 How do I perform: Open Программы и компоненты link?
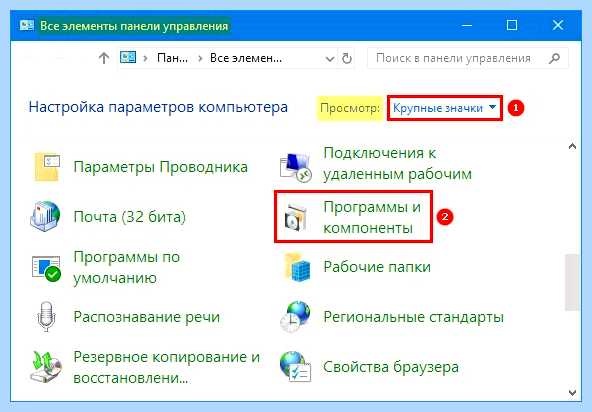pyautogui.click(x=372, y=217)
